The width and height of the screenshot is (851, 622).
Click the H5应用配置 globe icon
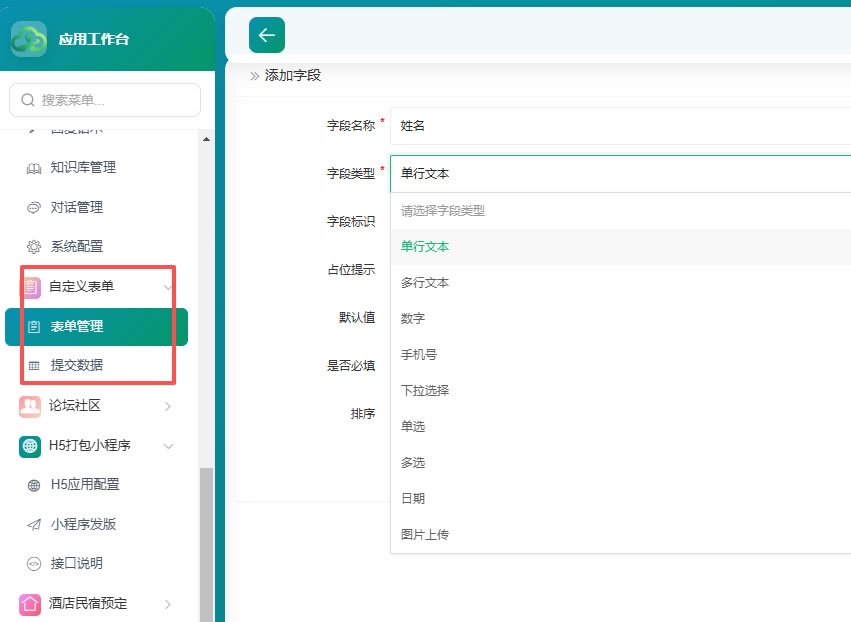[34, 485]
